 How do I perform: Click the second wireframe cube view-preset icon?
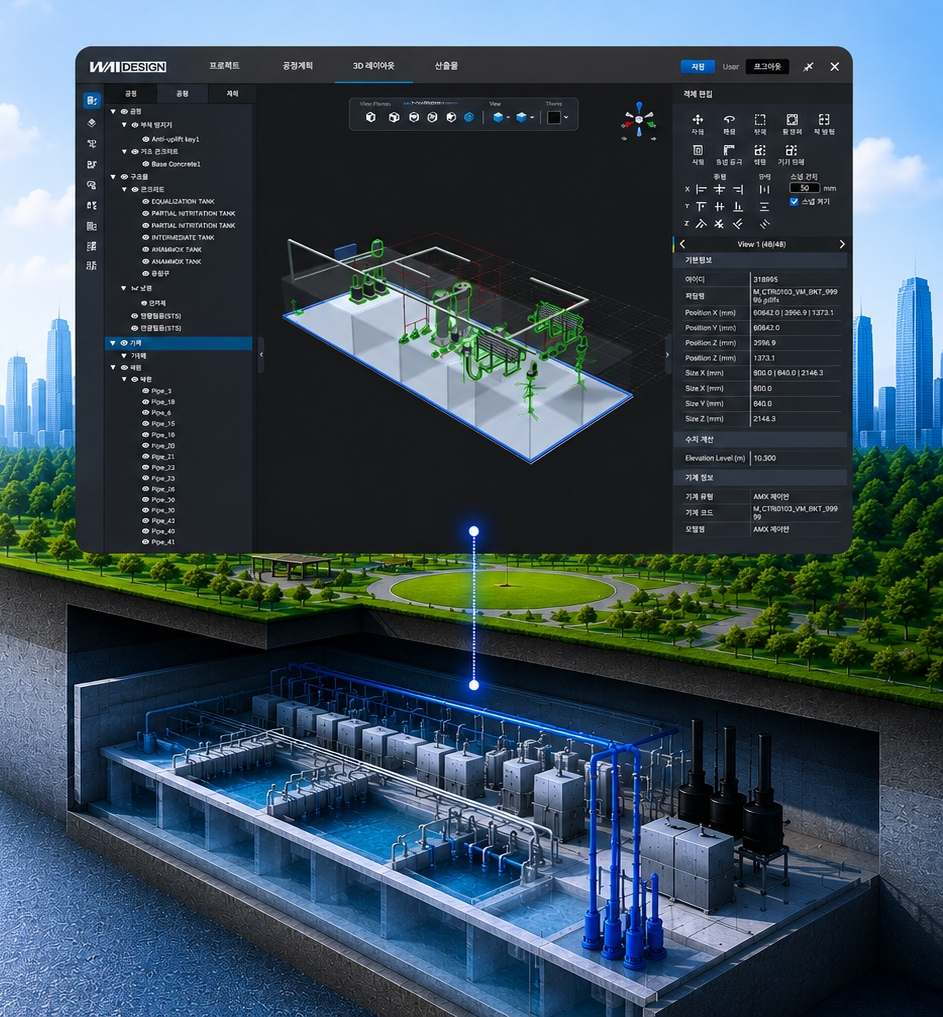[x=394, y=117]
